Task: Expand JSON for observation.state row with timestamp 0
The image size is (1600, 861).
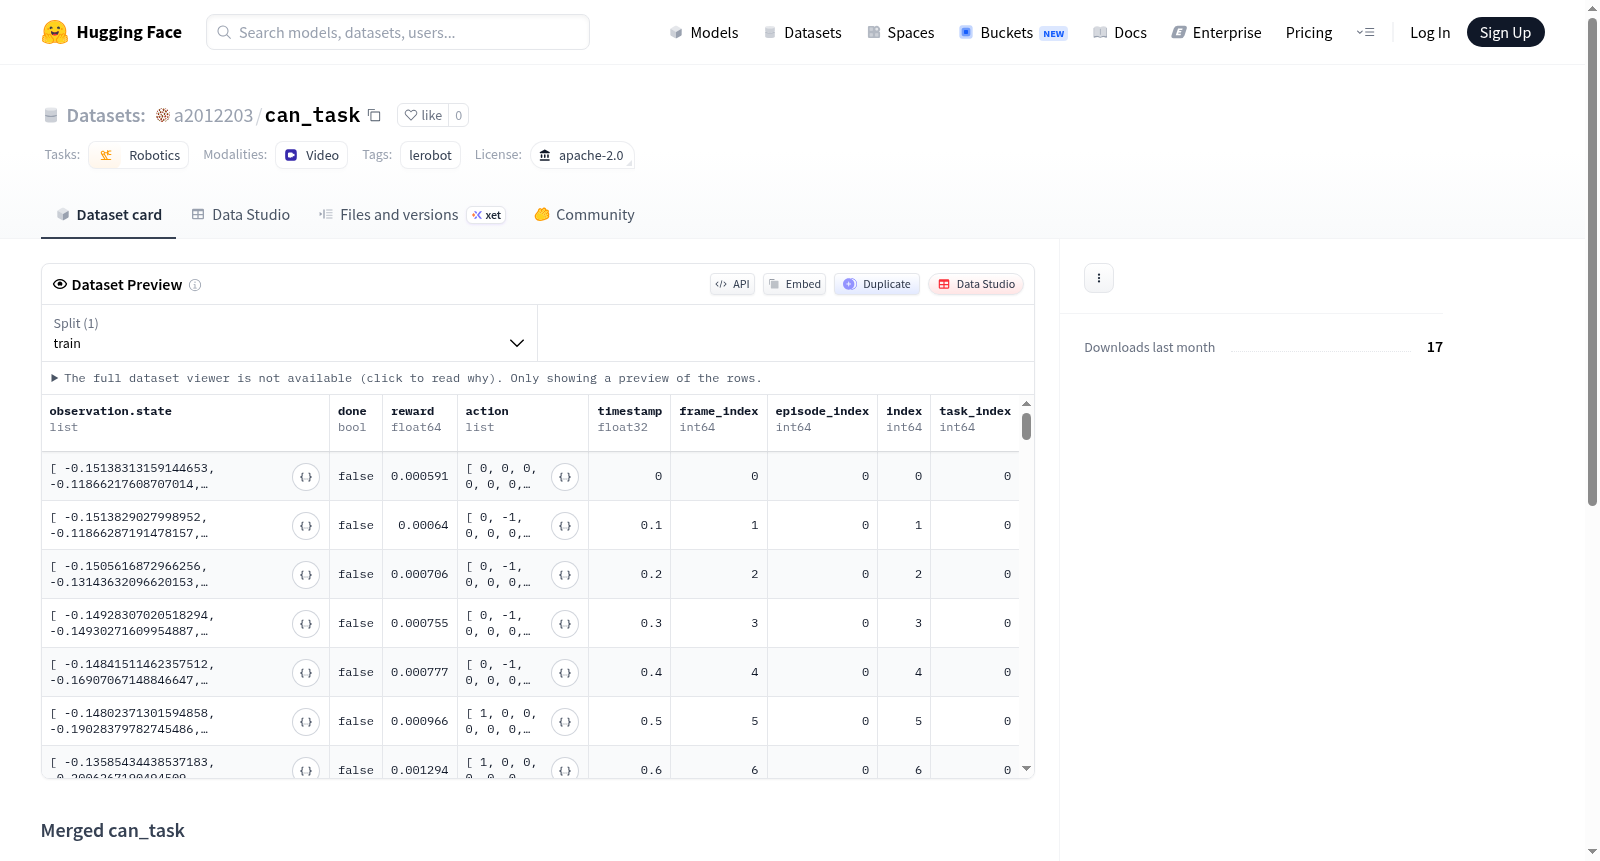Action: tap(306, 477)
